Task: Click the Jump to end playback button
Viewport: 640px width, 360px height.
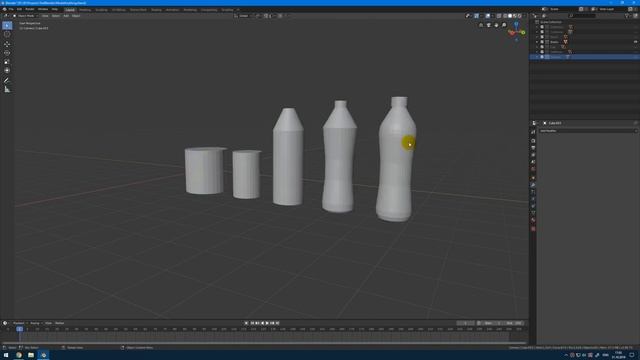Action: click(x=278, y=323)
